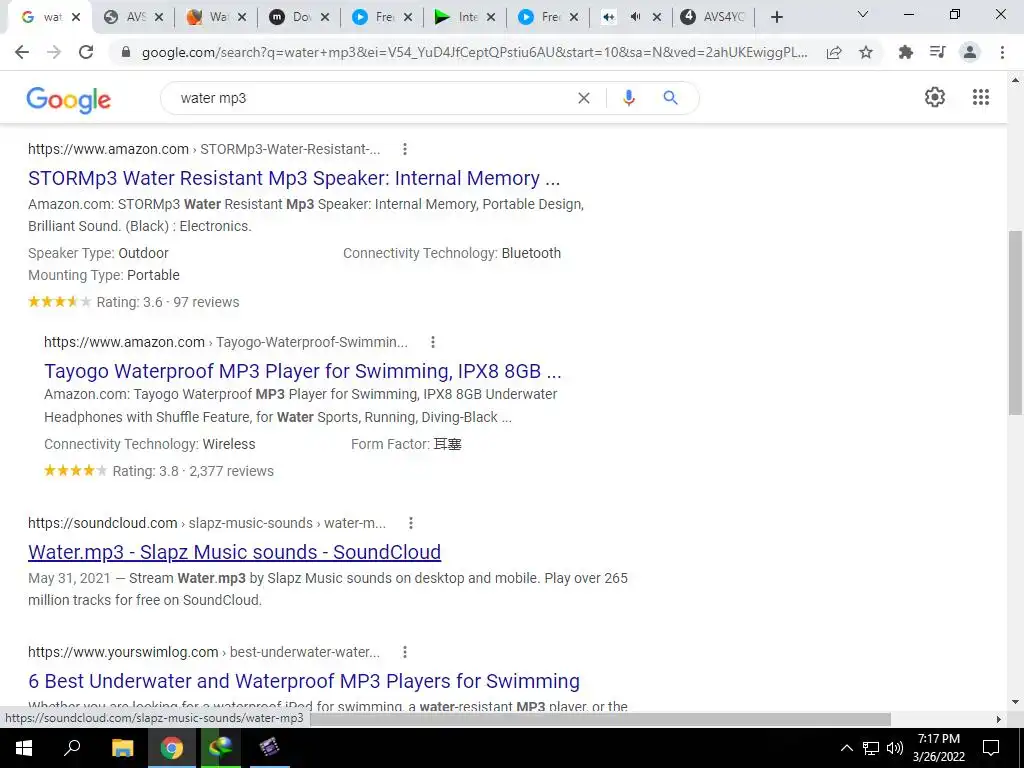Image resolution: width=1024 pixels, height=768 pixels.
Task: Open 6 Best Underwater and Waterproof MP3 Players link
Action: (x=304, y=681)
